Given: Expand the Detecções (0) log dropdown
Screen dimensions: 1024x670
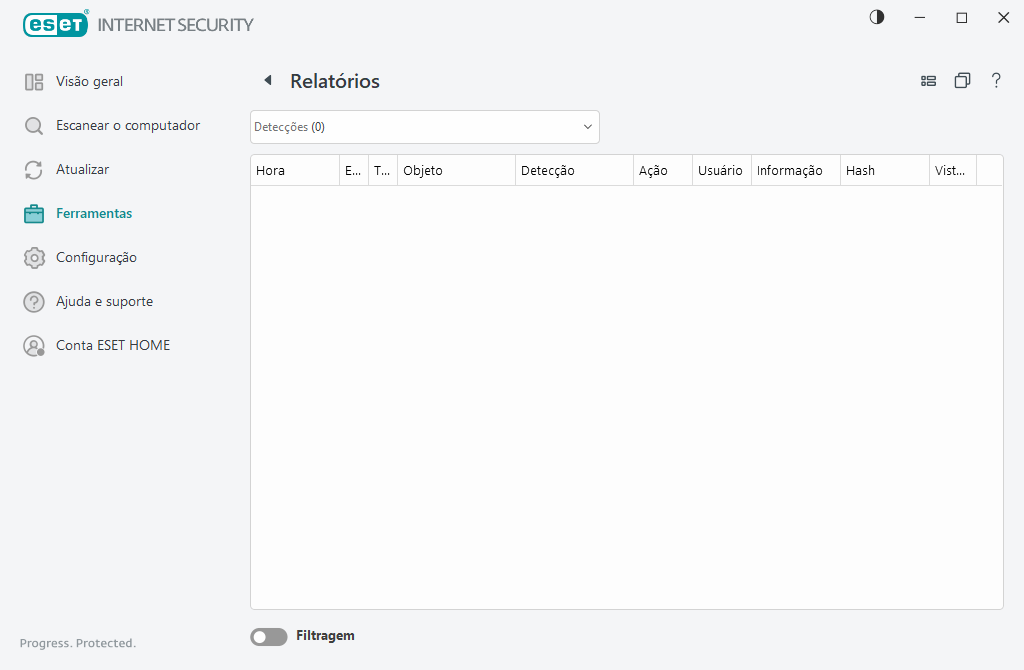Looking at the screenshot, I should pyautogui.click(x=425, y=127).
